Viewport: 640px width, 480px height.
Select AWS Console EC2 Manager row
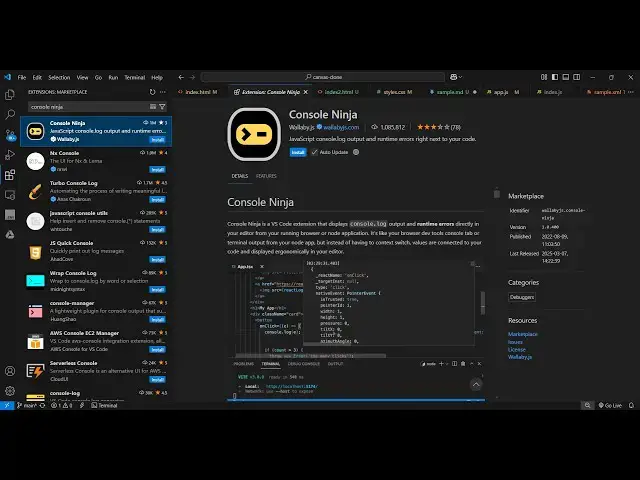[96, 341]
